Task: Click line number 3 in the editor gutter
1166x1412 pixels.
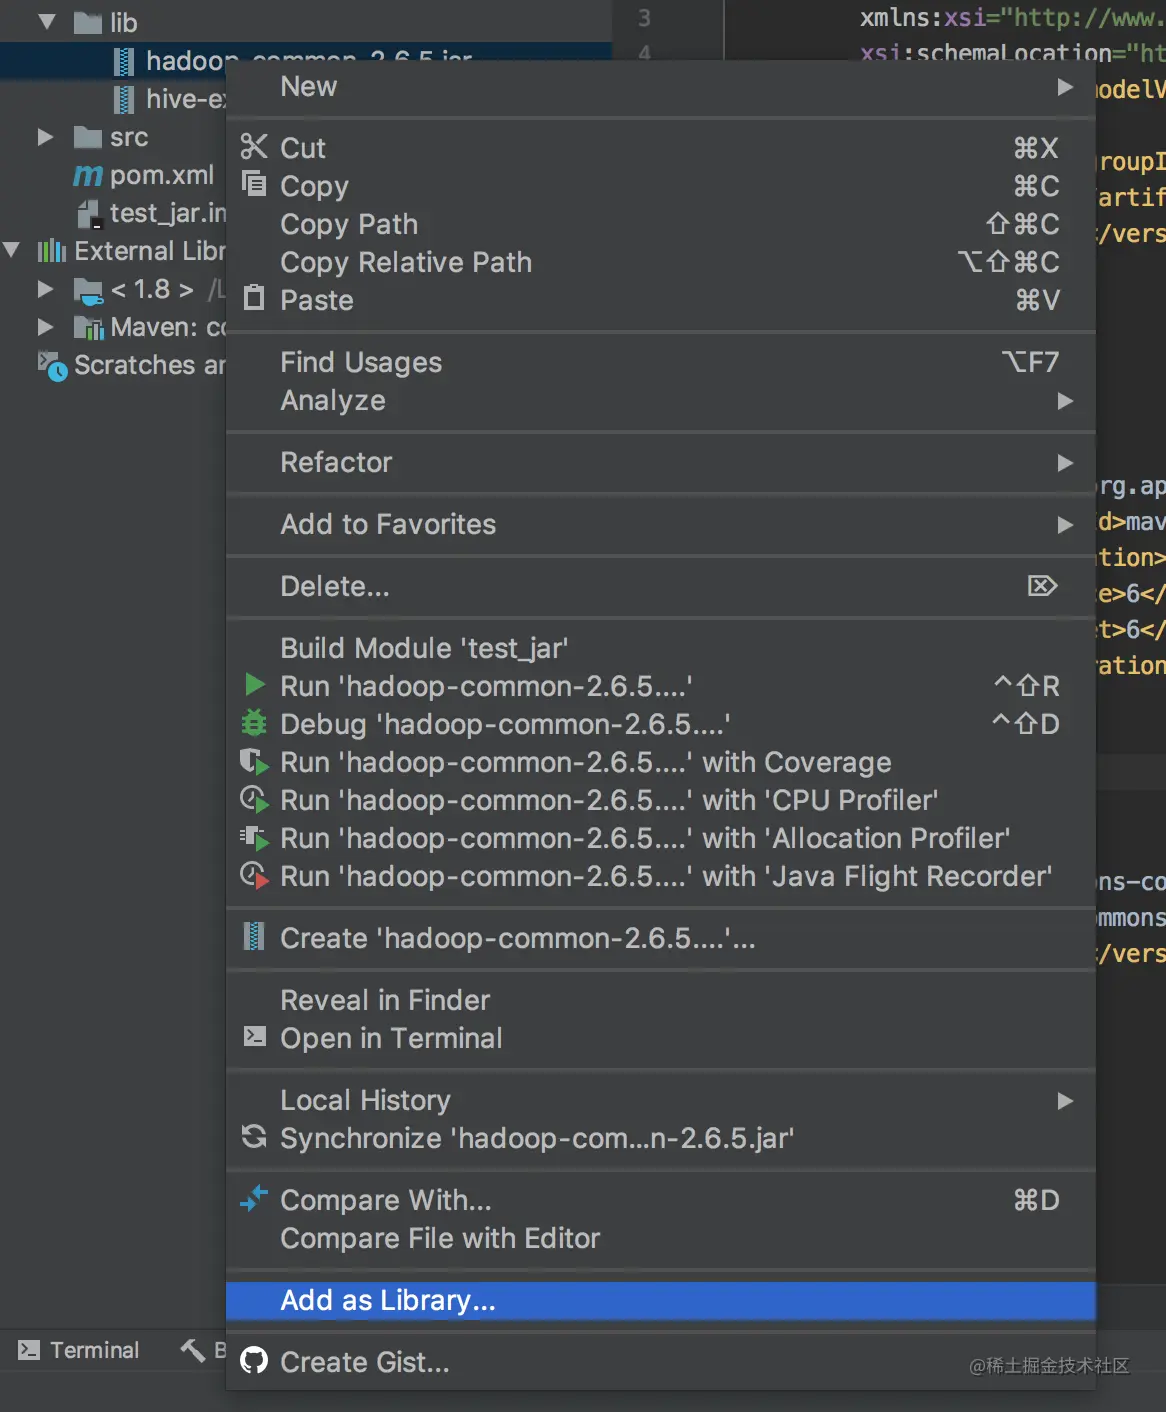Action: pos(644,18)
